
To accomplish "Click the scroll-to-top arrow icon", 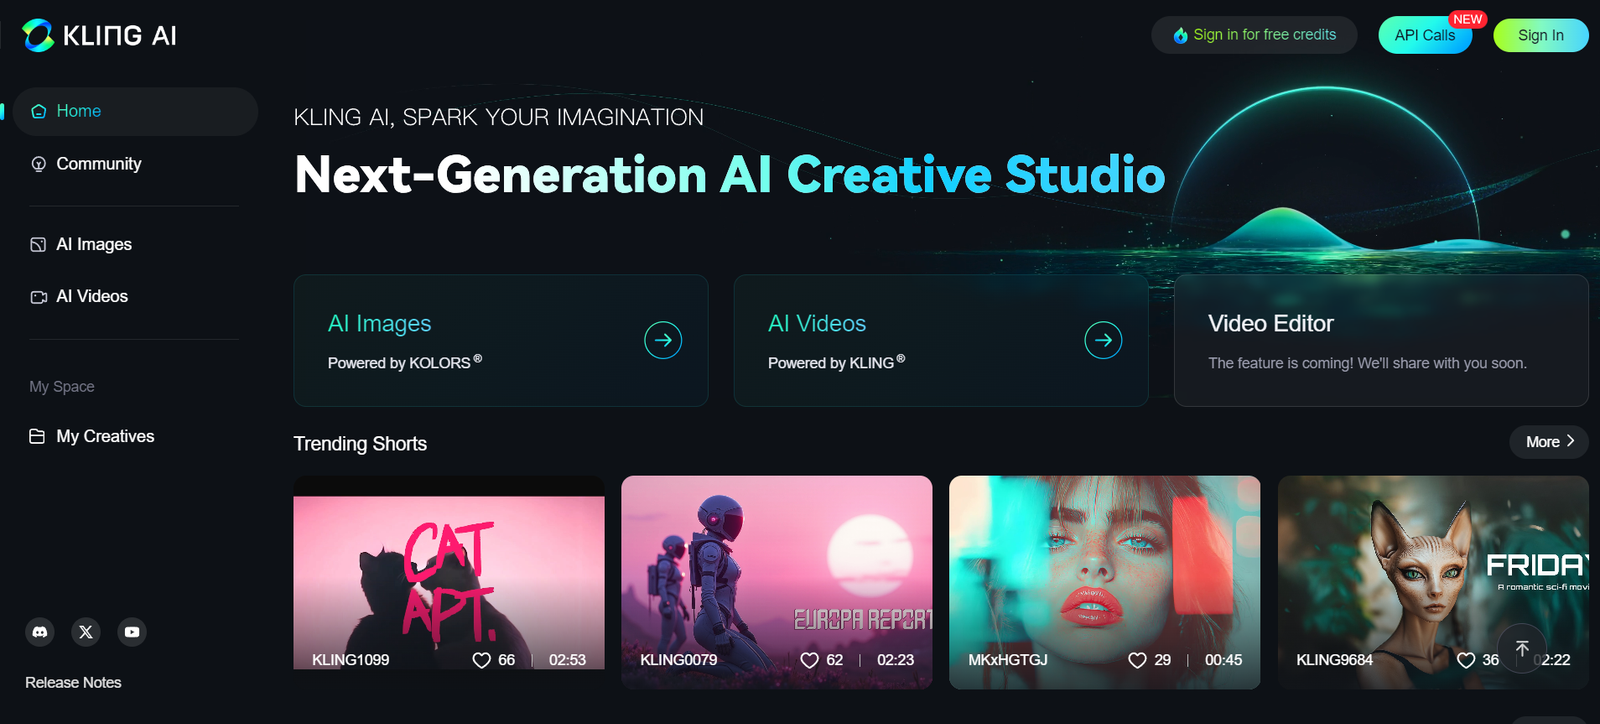I will click(x=1522, y=648).
